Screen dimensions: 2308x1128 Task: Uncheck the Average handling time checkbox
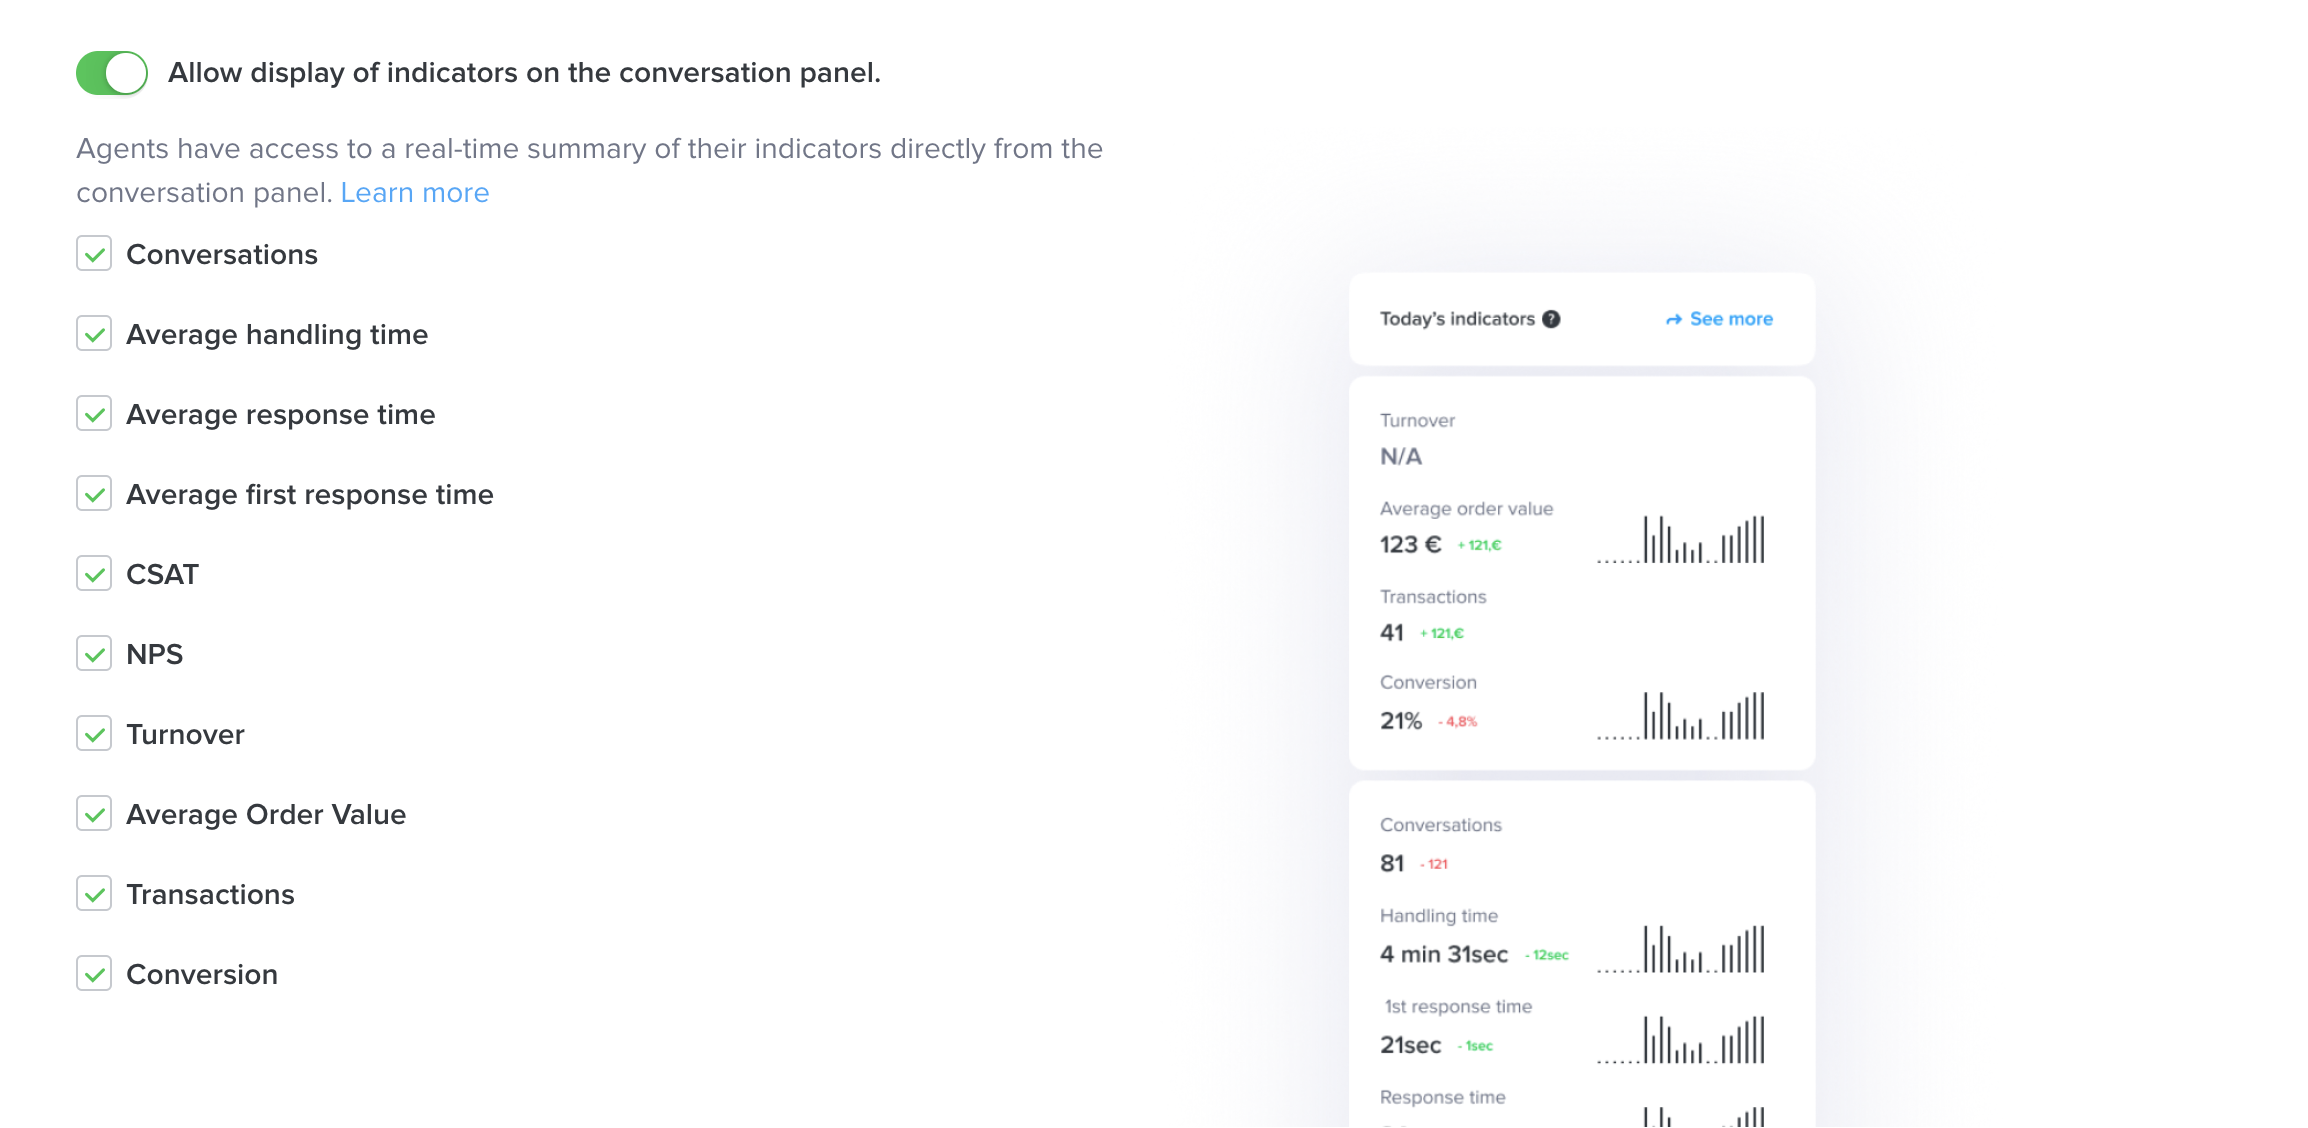click(x=94, y=334)
